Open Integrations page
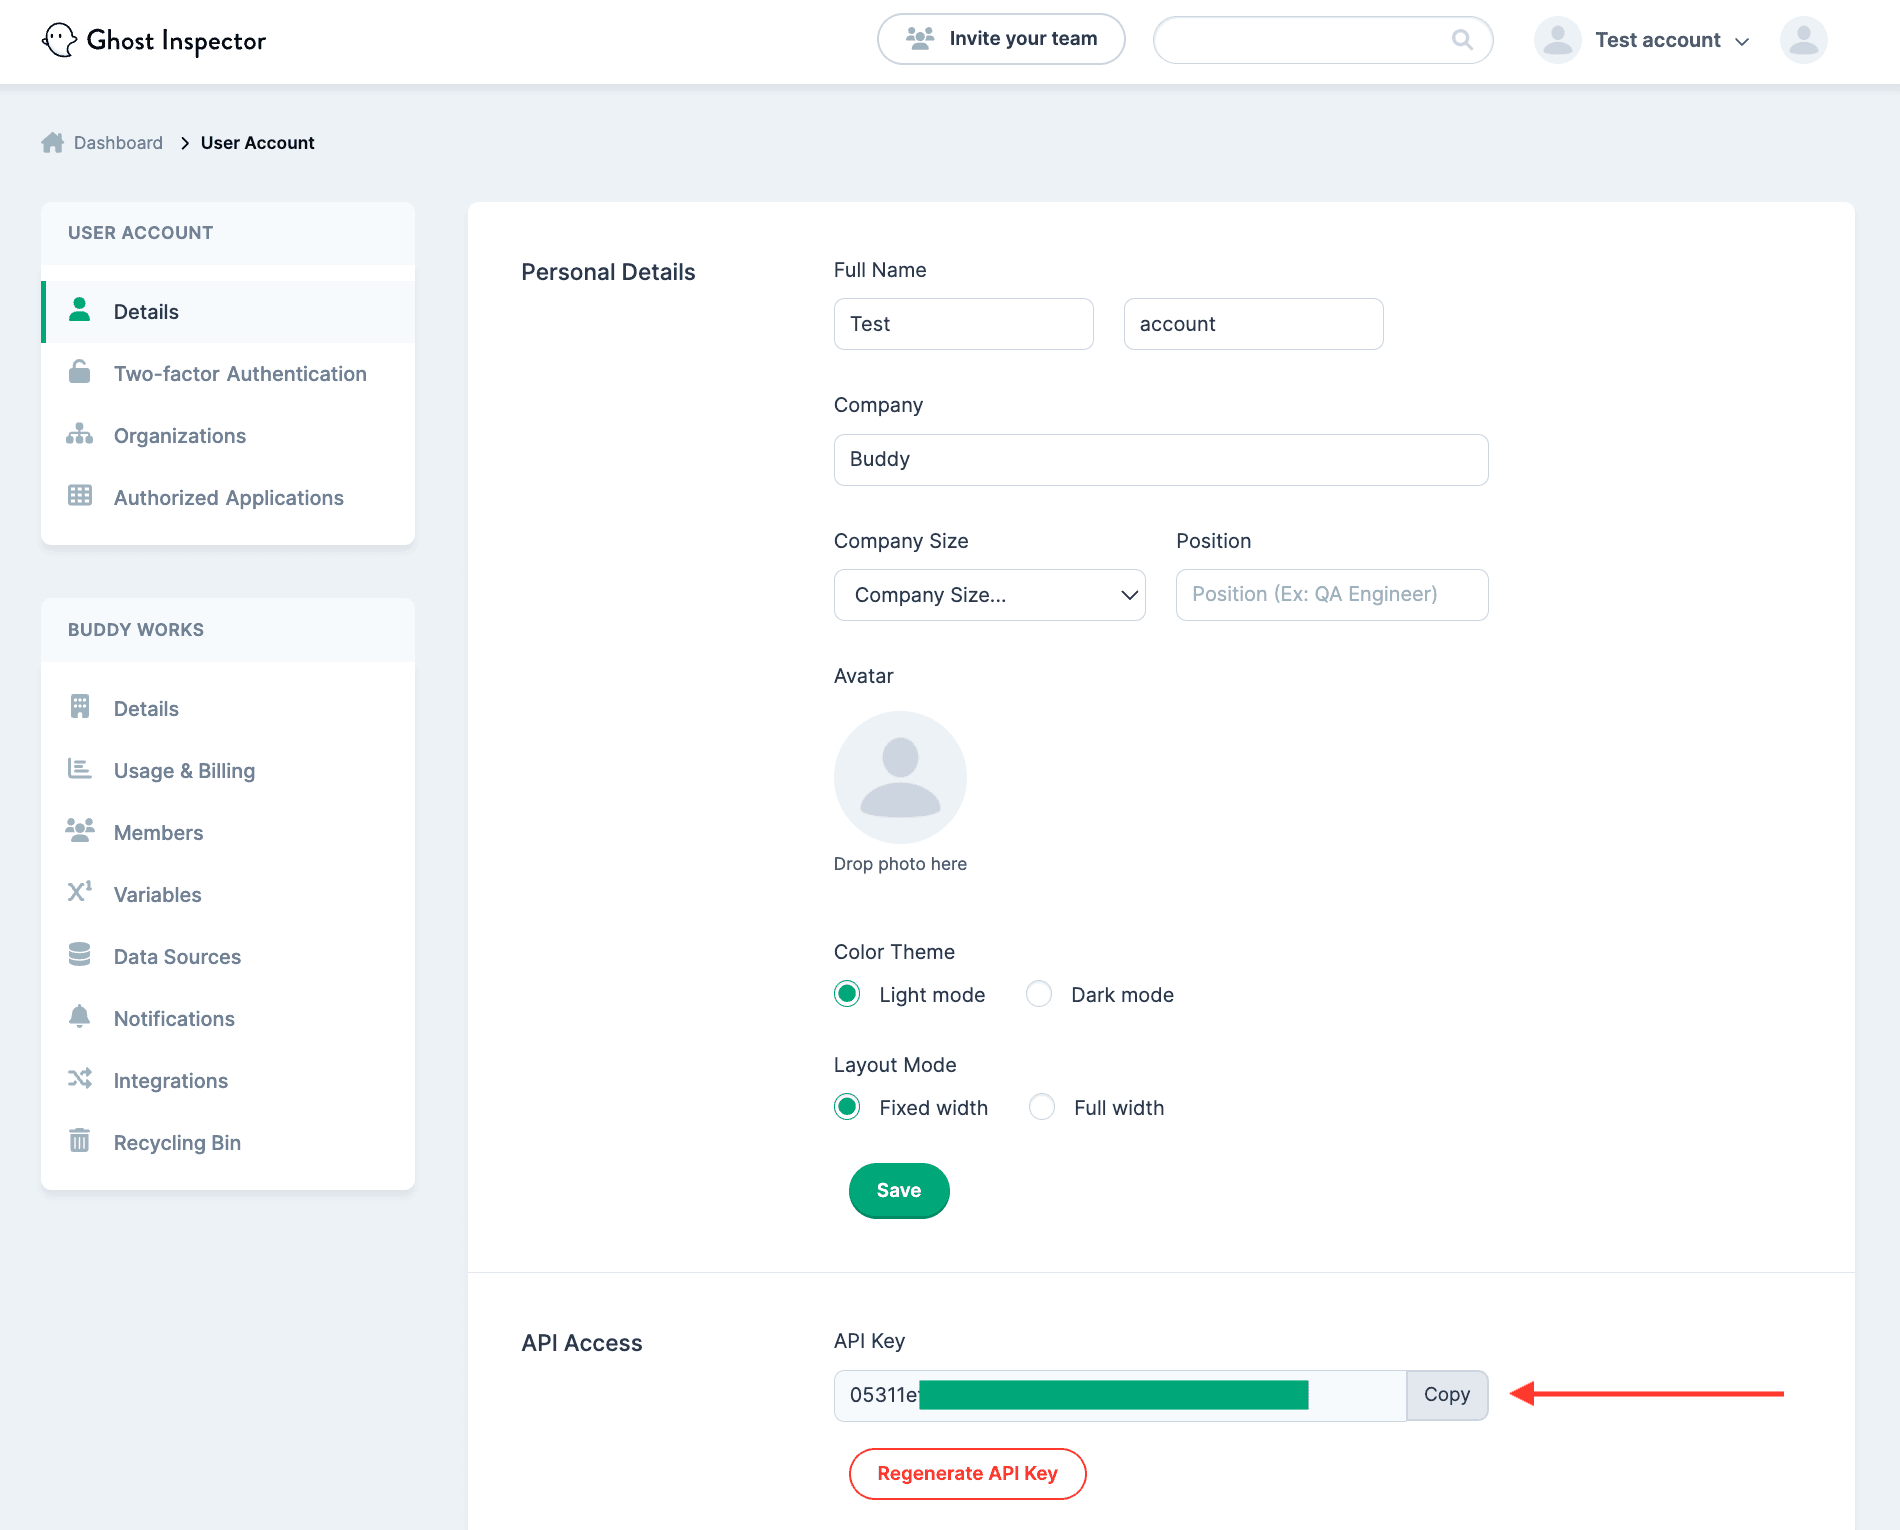Screen dimensions: 1900x1530 point(228,1081)
